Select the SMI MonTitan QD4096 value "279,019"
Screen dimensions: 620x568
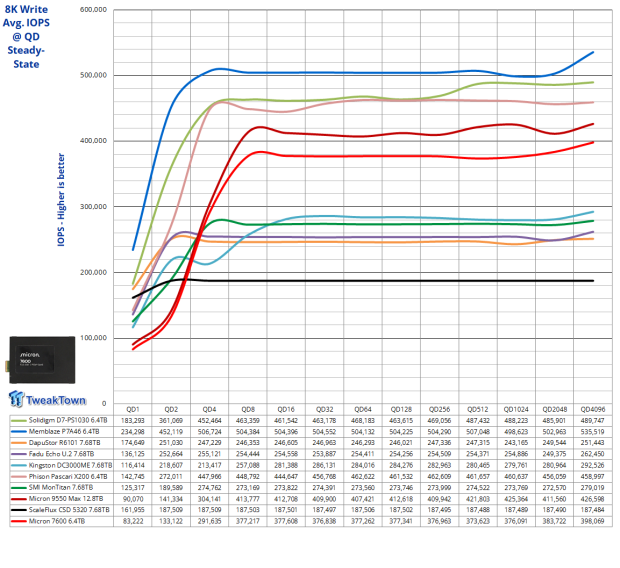(x=593, y=487)
